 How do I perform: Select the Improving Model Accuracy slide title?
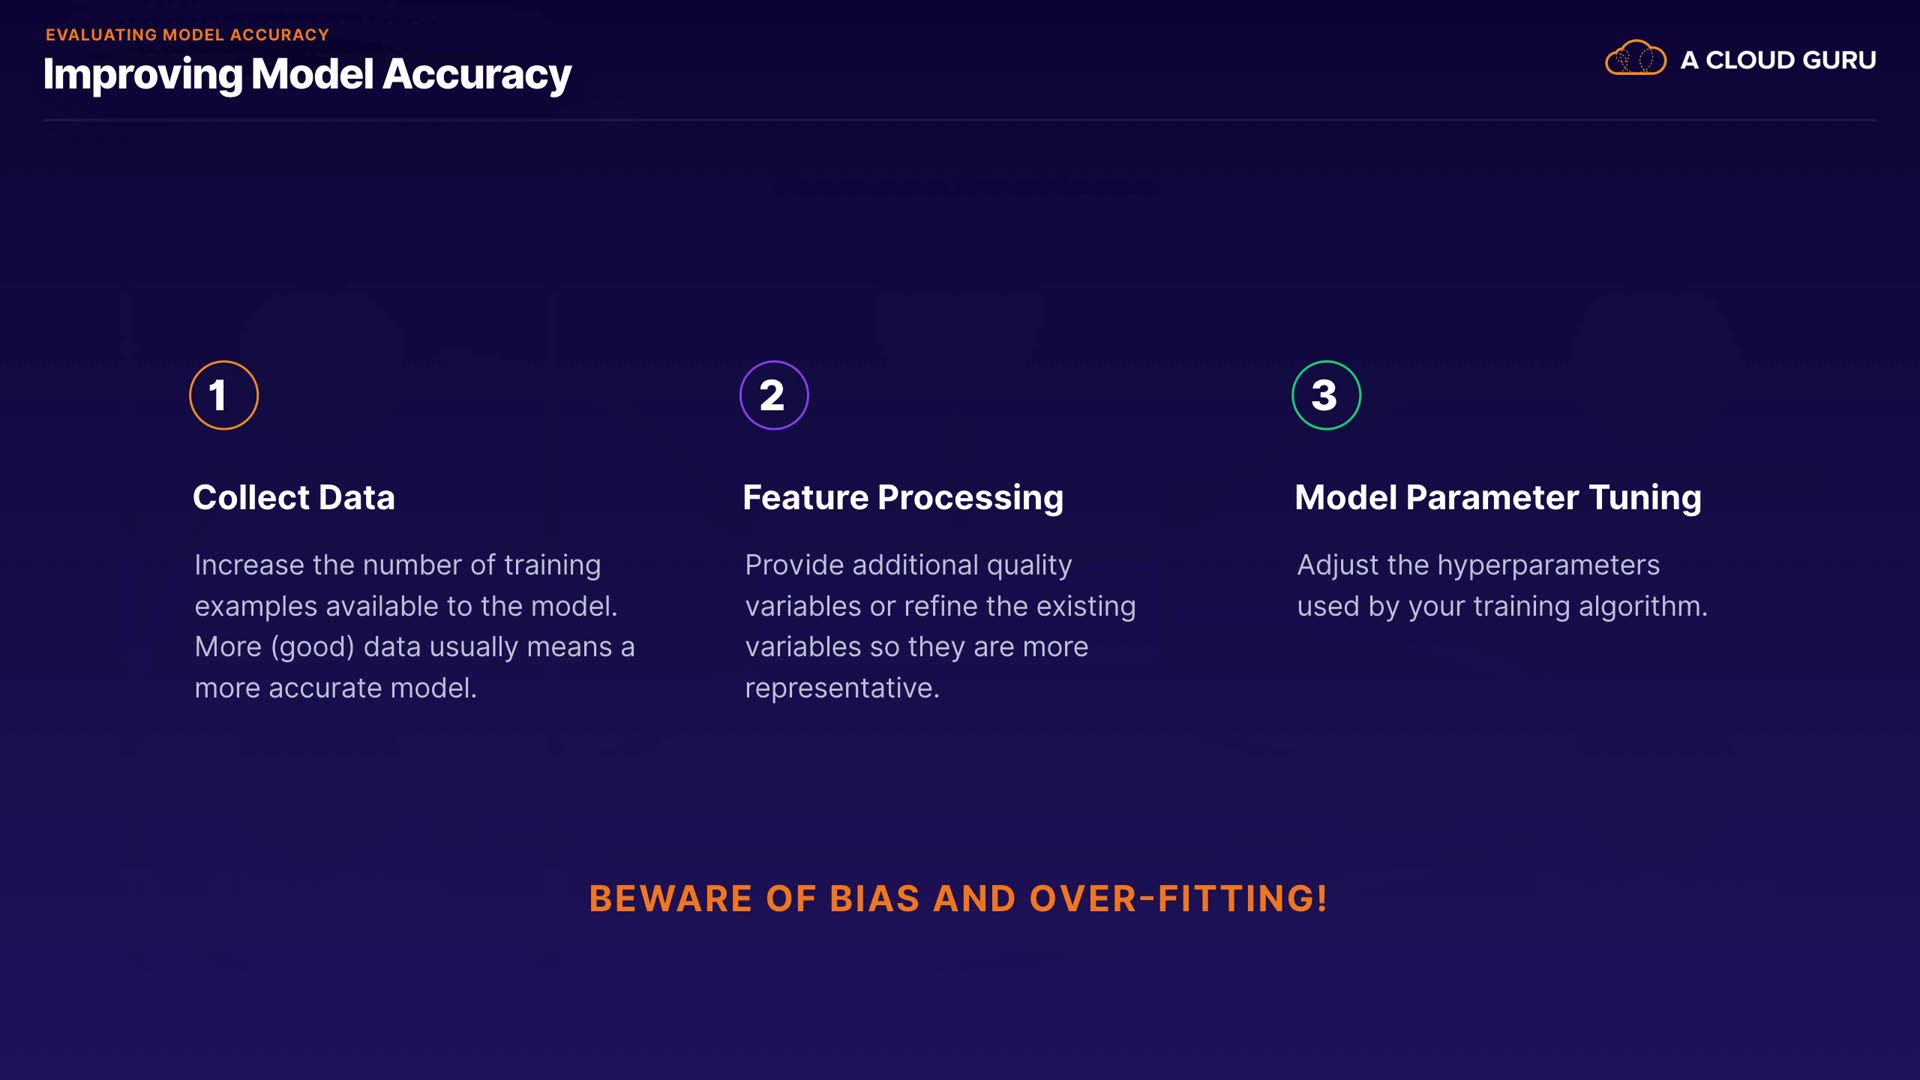coord(307,74)
